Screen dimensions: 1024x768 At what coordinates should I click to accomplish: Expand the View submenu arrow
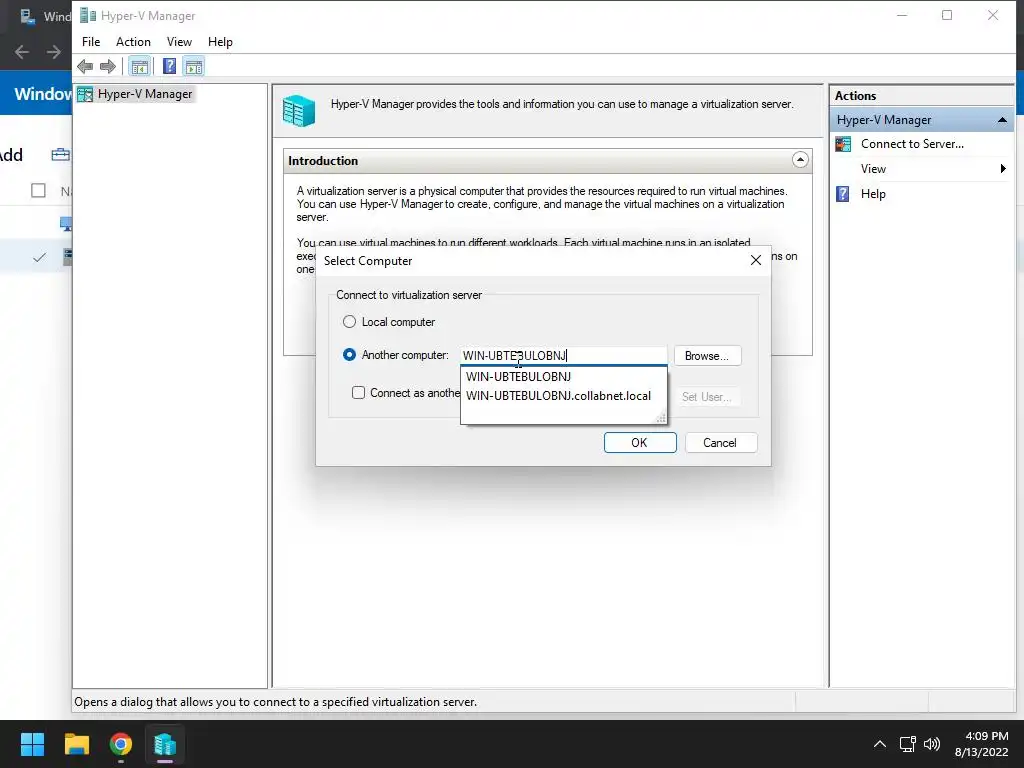(x=1003, y=169)
